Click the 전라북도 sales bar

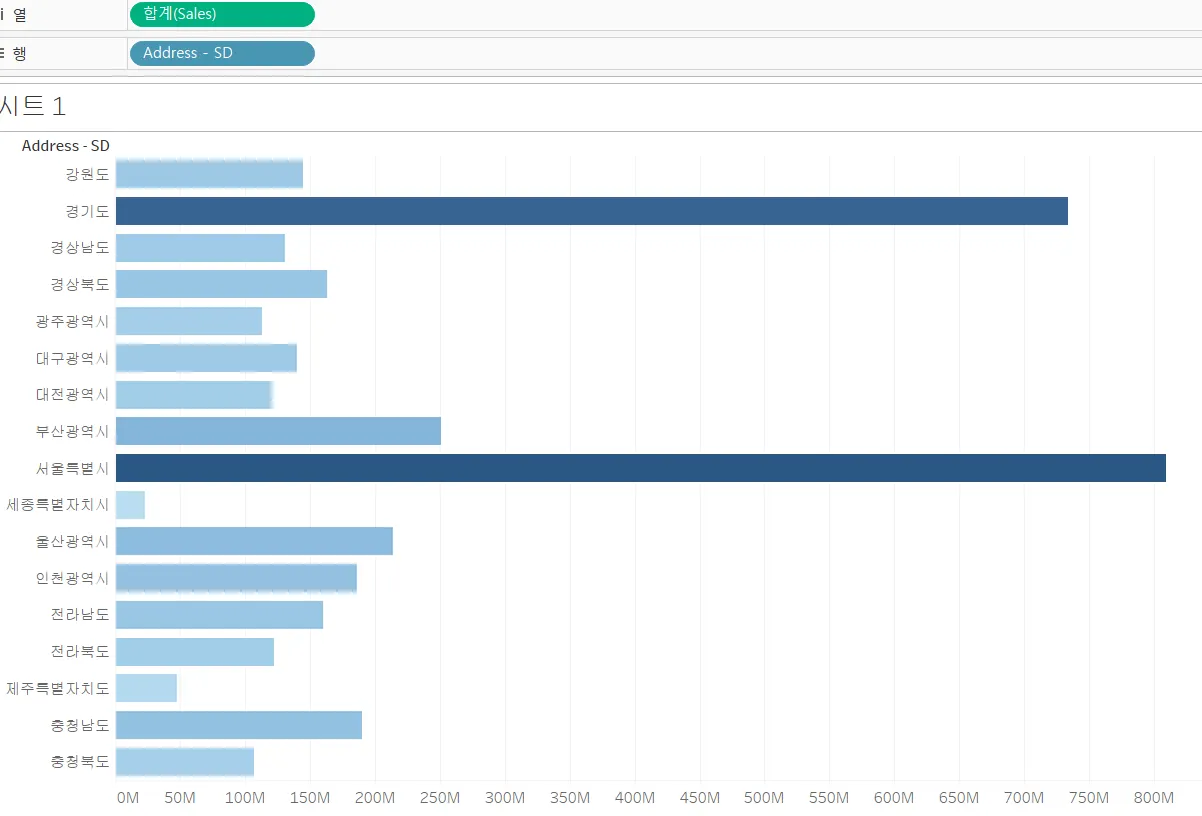coord(195,651)
